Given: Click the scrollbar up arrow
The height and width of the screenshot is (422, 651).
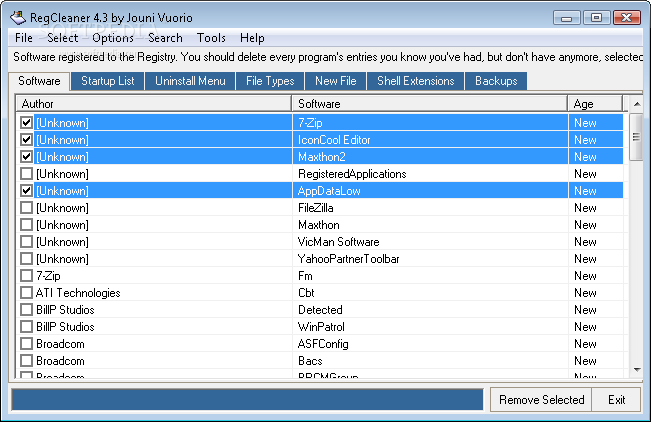Looking at the screenshot, I should point(636,104).
